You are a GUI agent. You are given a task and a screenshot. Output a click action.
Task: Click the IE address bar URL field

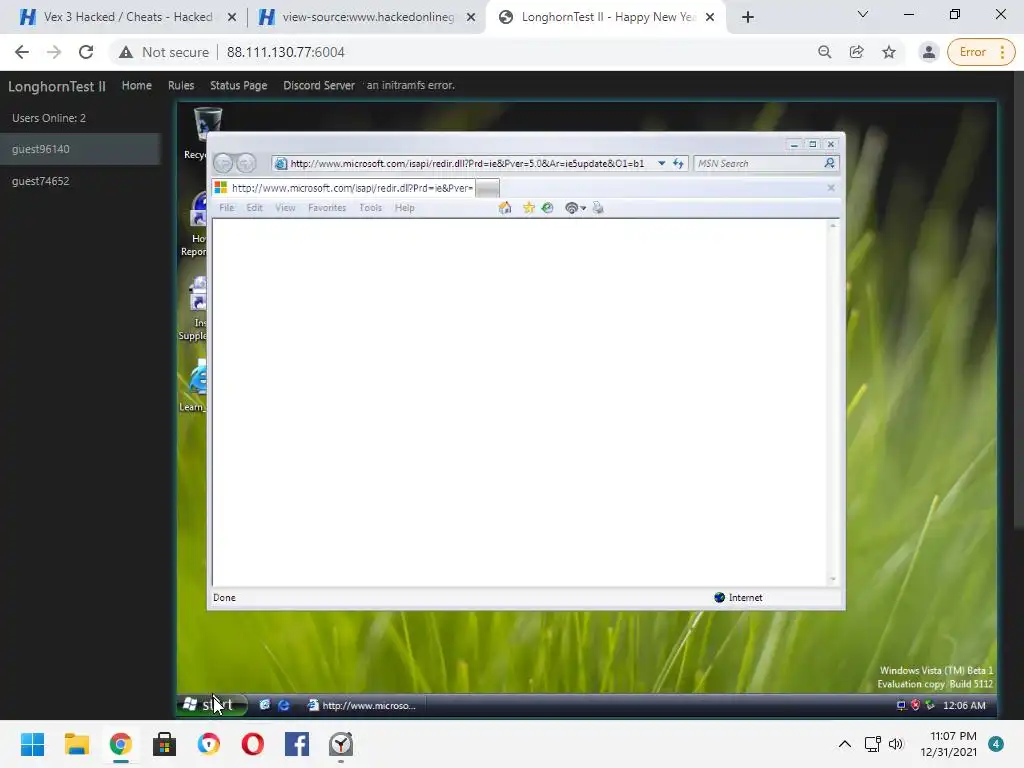[465, 163]
